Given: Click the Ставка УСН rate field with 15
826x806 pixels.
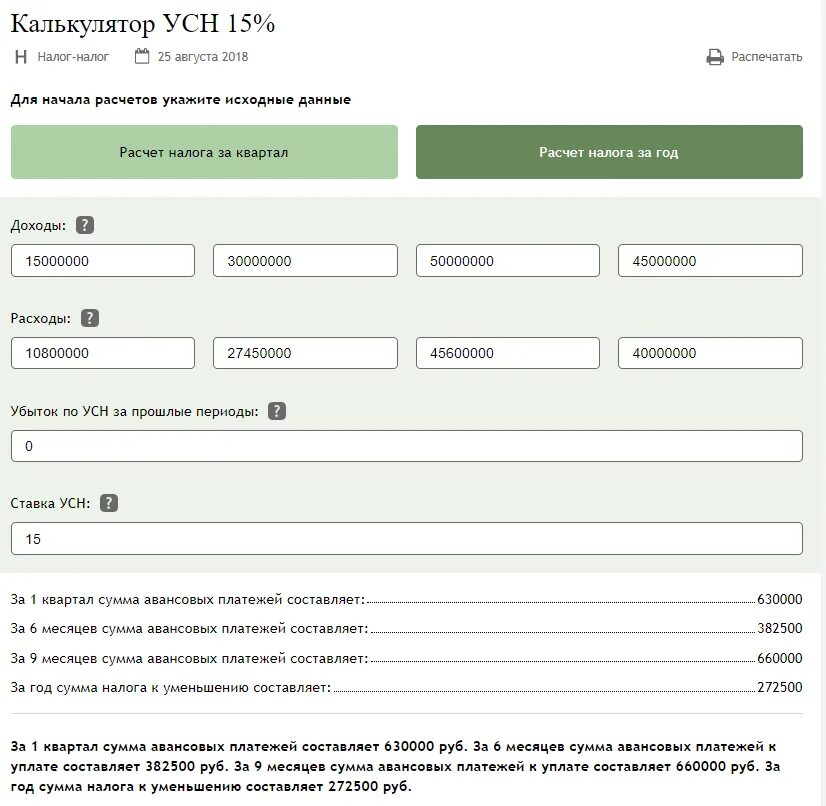Looking at the screenshot, I should (407, 539).
